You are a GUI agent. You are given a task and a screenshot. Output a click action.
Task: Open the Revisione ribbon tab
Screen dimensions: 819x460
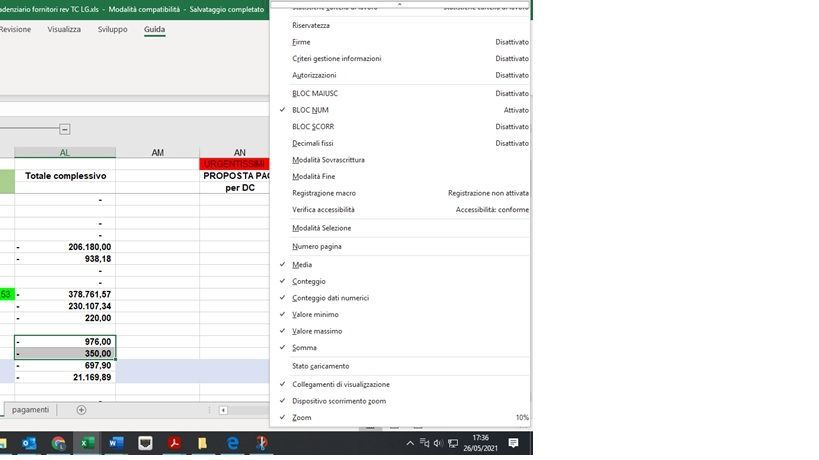[15, 29]
